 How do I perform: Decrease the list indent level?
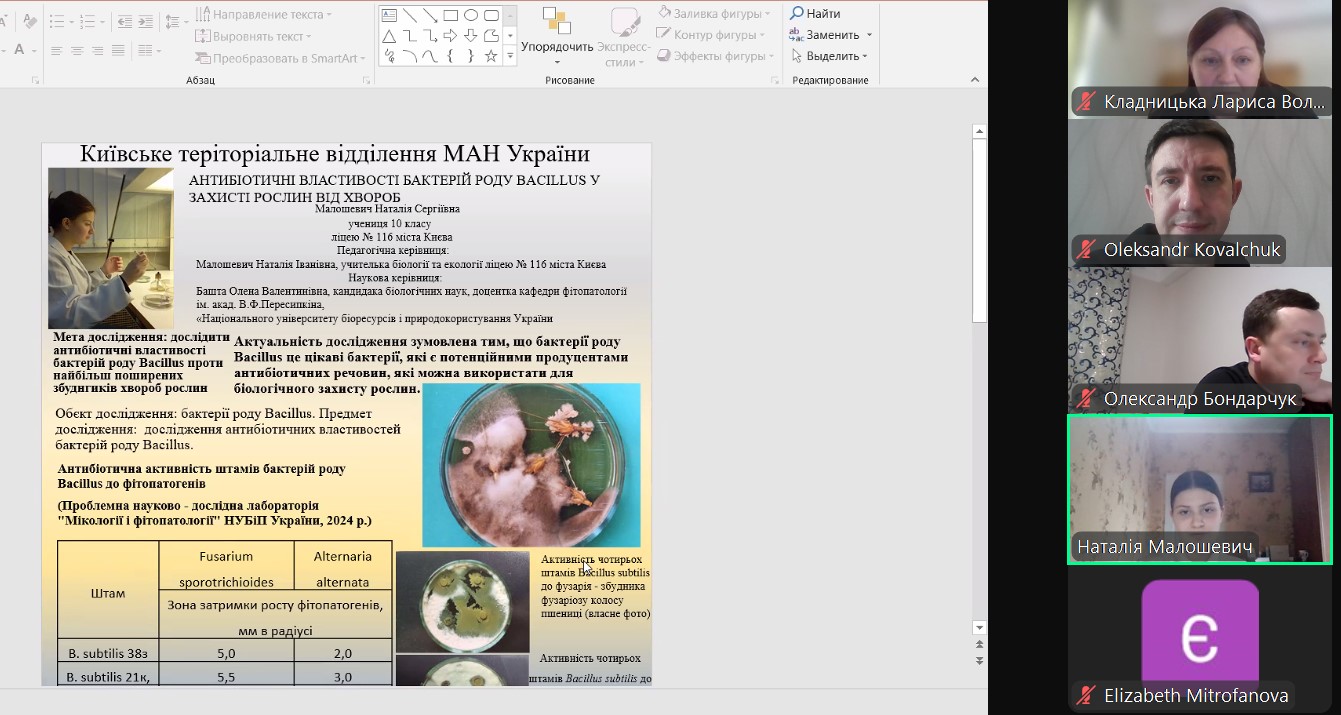click(124, 21)
